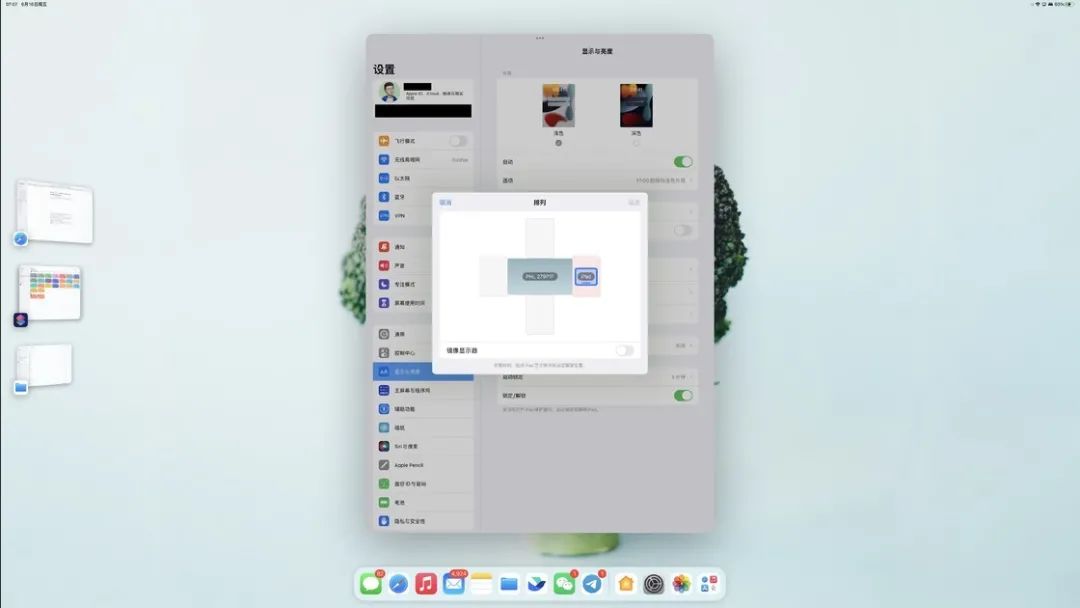The width and height of the screenshot is (1080, 608).
Task: Open 电池 (Battery) in the sidebar
Action: tap(423, 503)
